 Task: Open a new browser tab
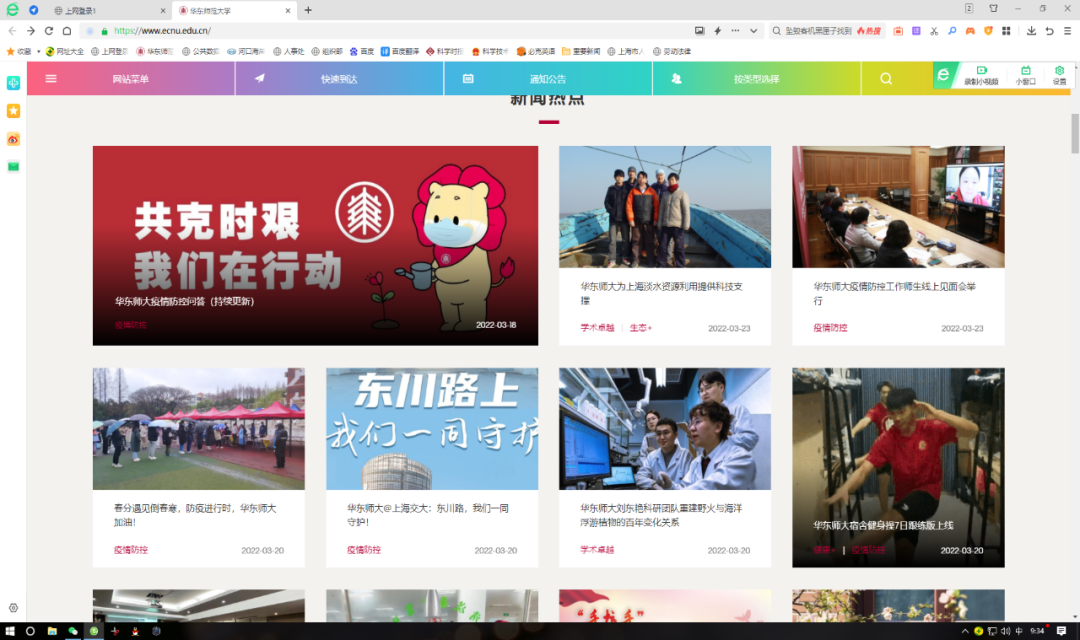tap(308, 10)
